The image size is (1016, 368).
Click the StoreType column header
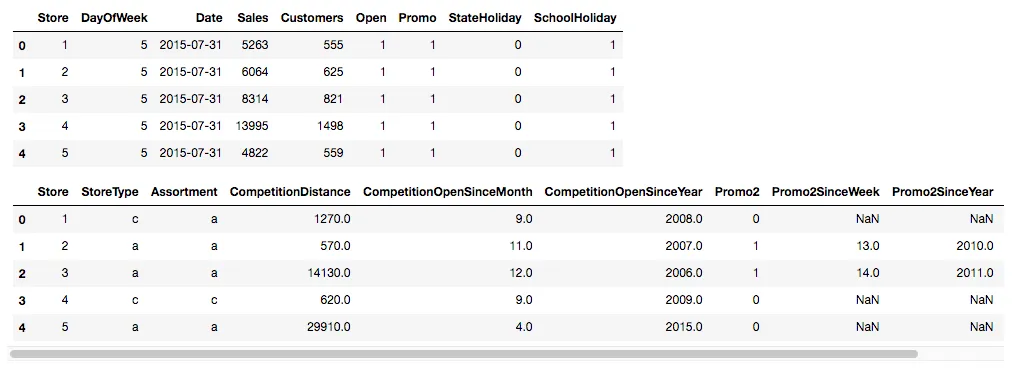[x=110, y=192]
